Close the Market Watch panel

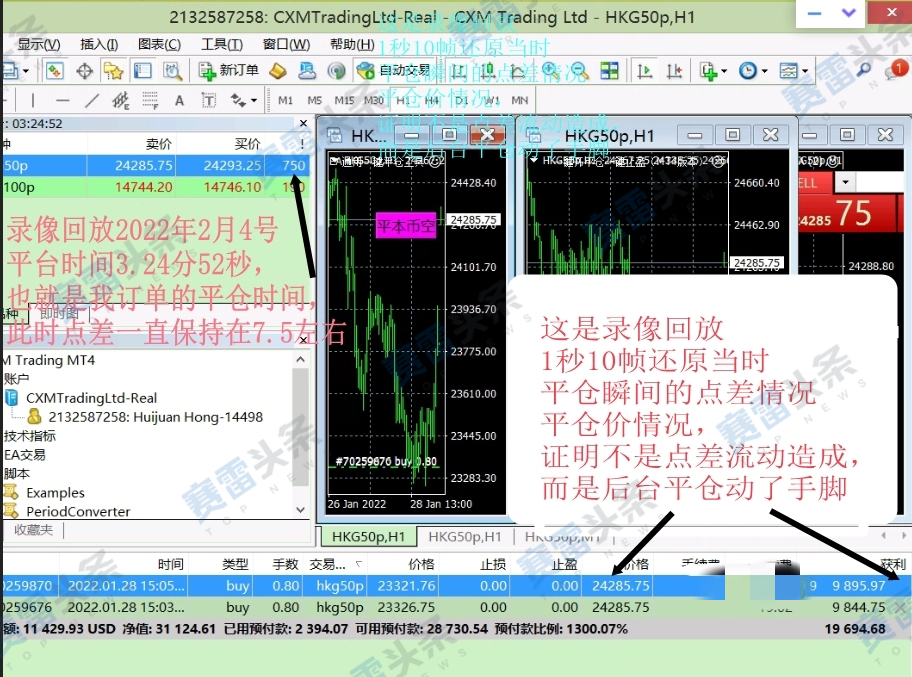pyautogui.click(x=303, y=123)
